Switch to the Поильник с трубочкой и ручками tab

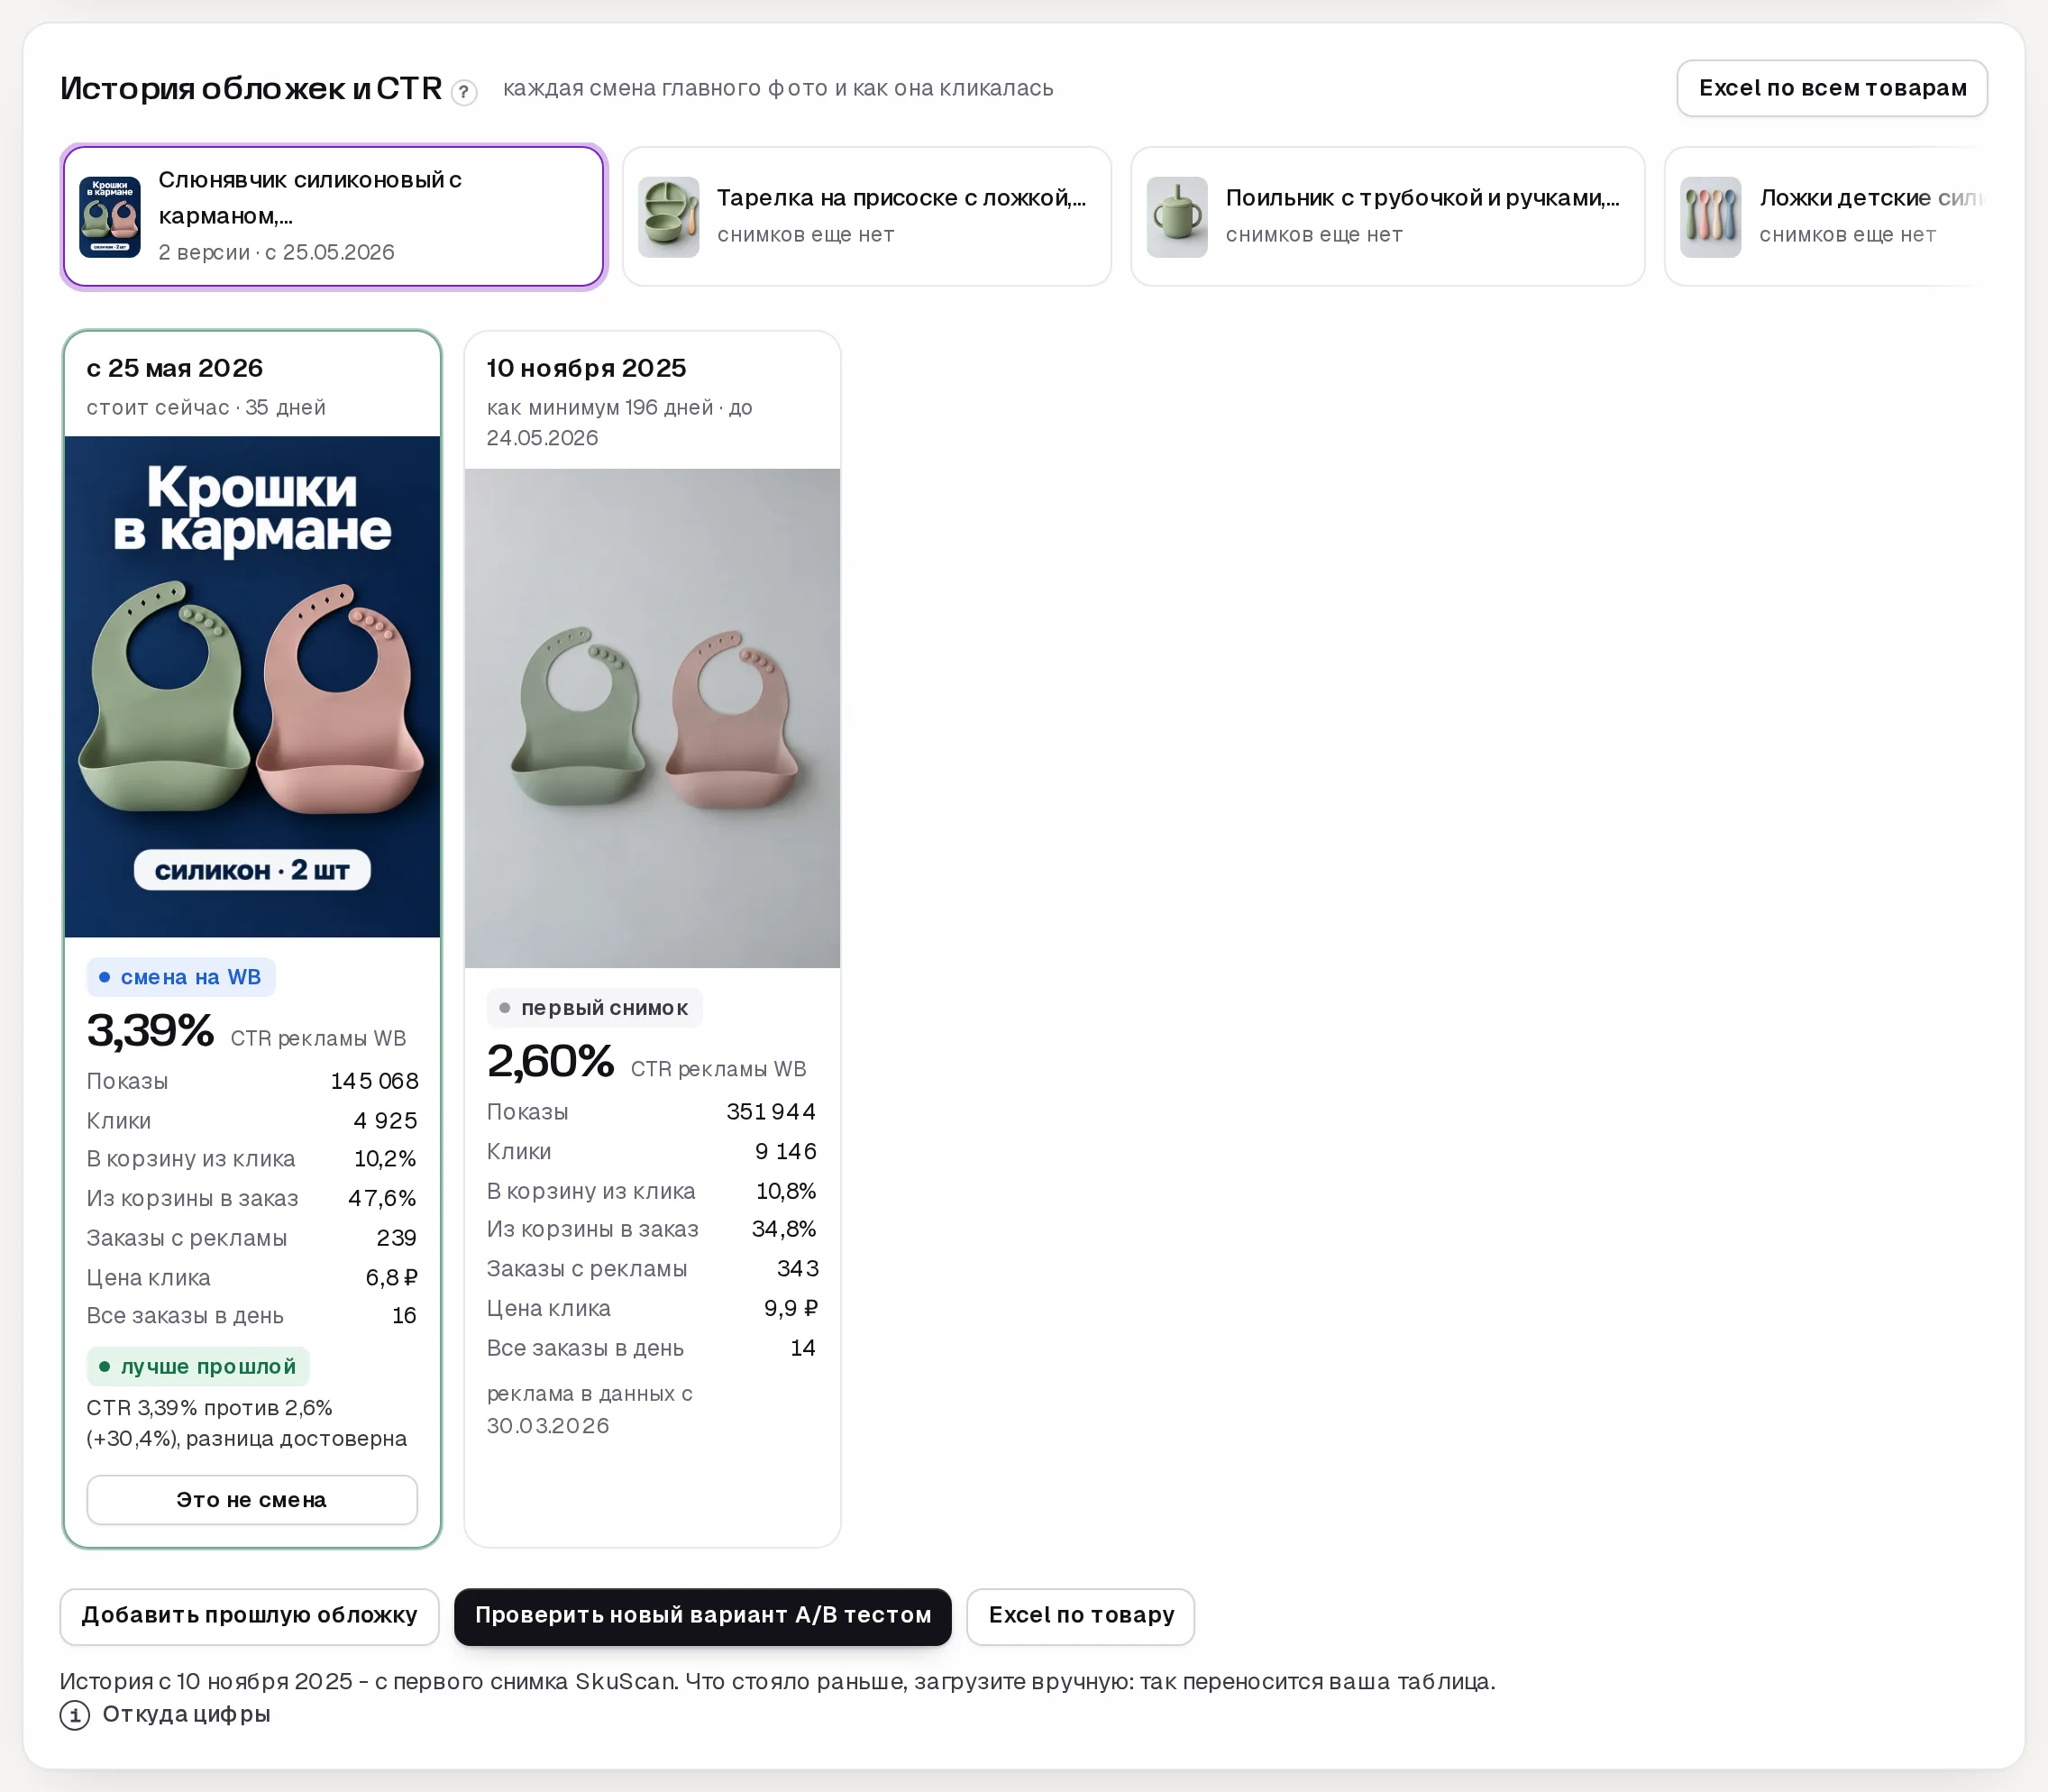click(x=1387, y=217)
